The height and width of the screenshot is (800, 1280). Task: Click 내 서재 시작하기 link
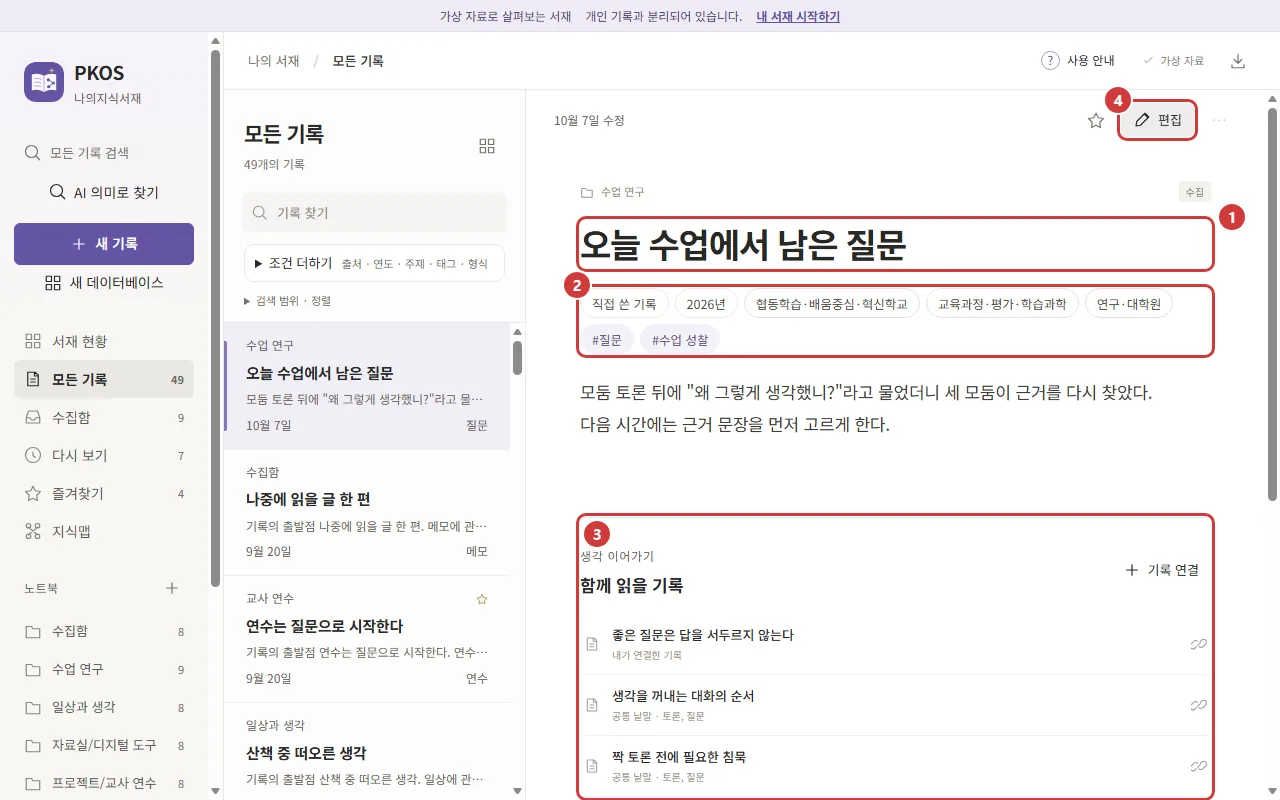coord(798,16)
